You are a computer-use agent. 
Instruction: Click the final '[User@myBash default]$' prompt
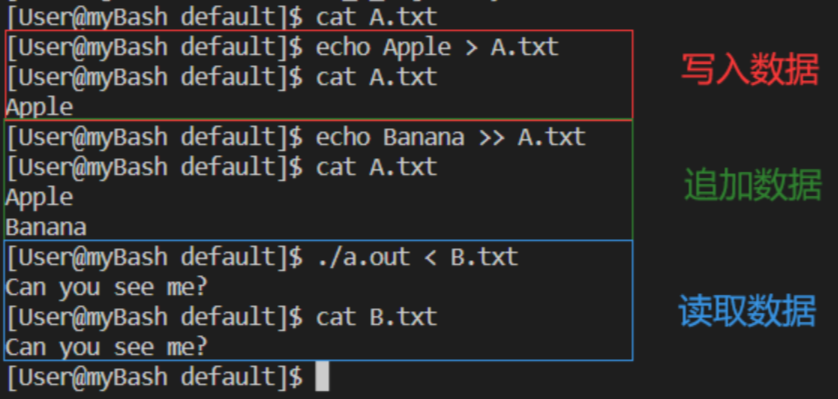point(154,377)
